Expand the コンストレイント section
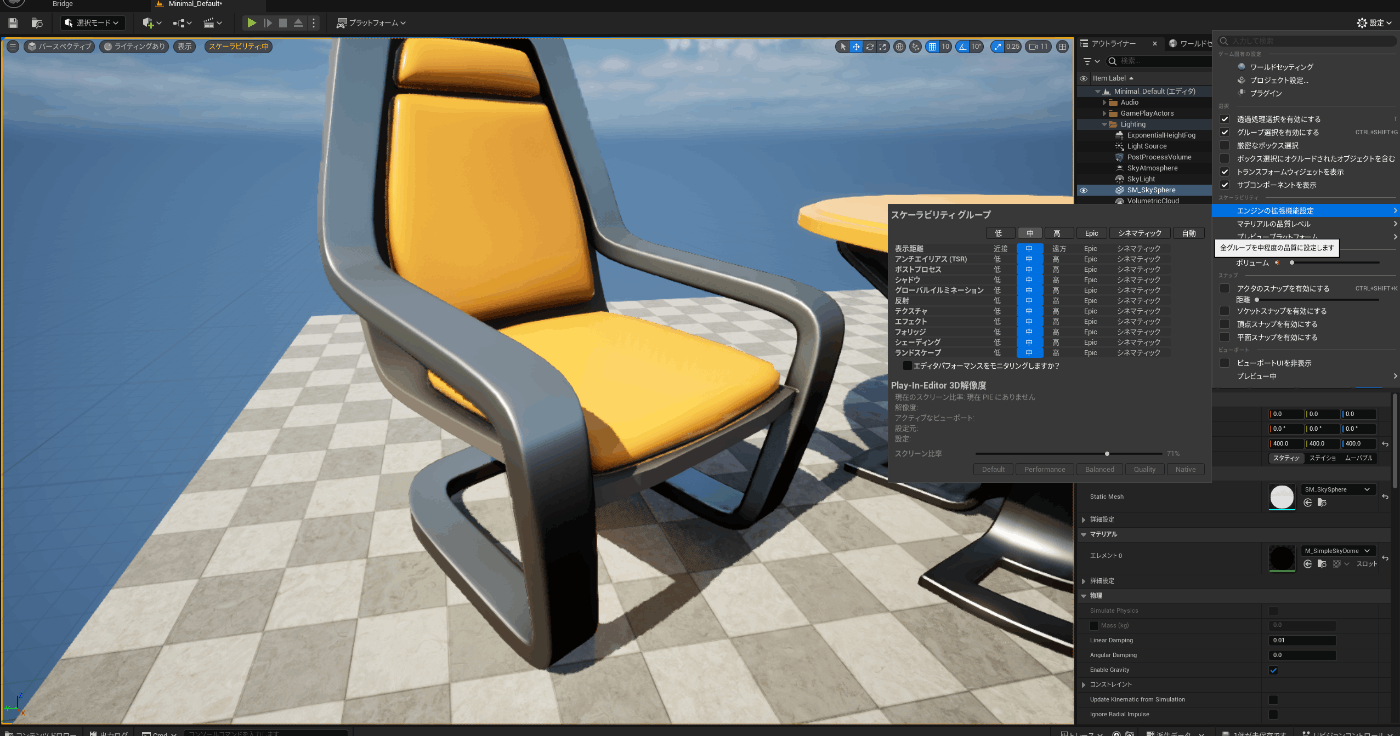Image resolution: width=1400 pixels, height=736 pixels. click(x=1085, y=684)
